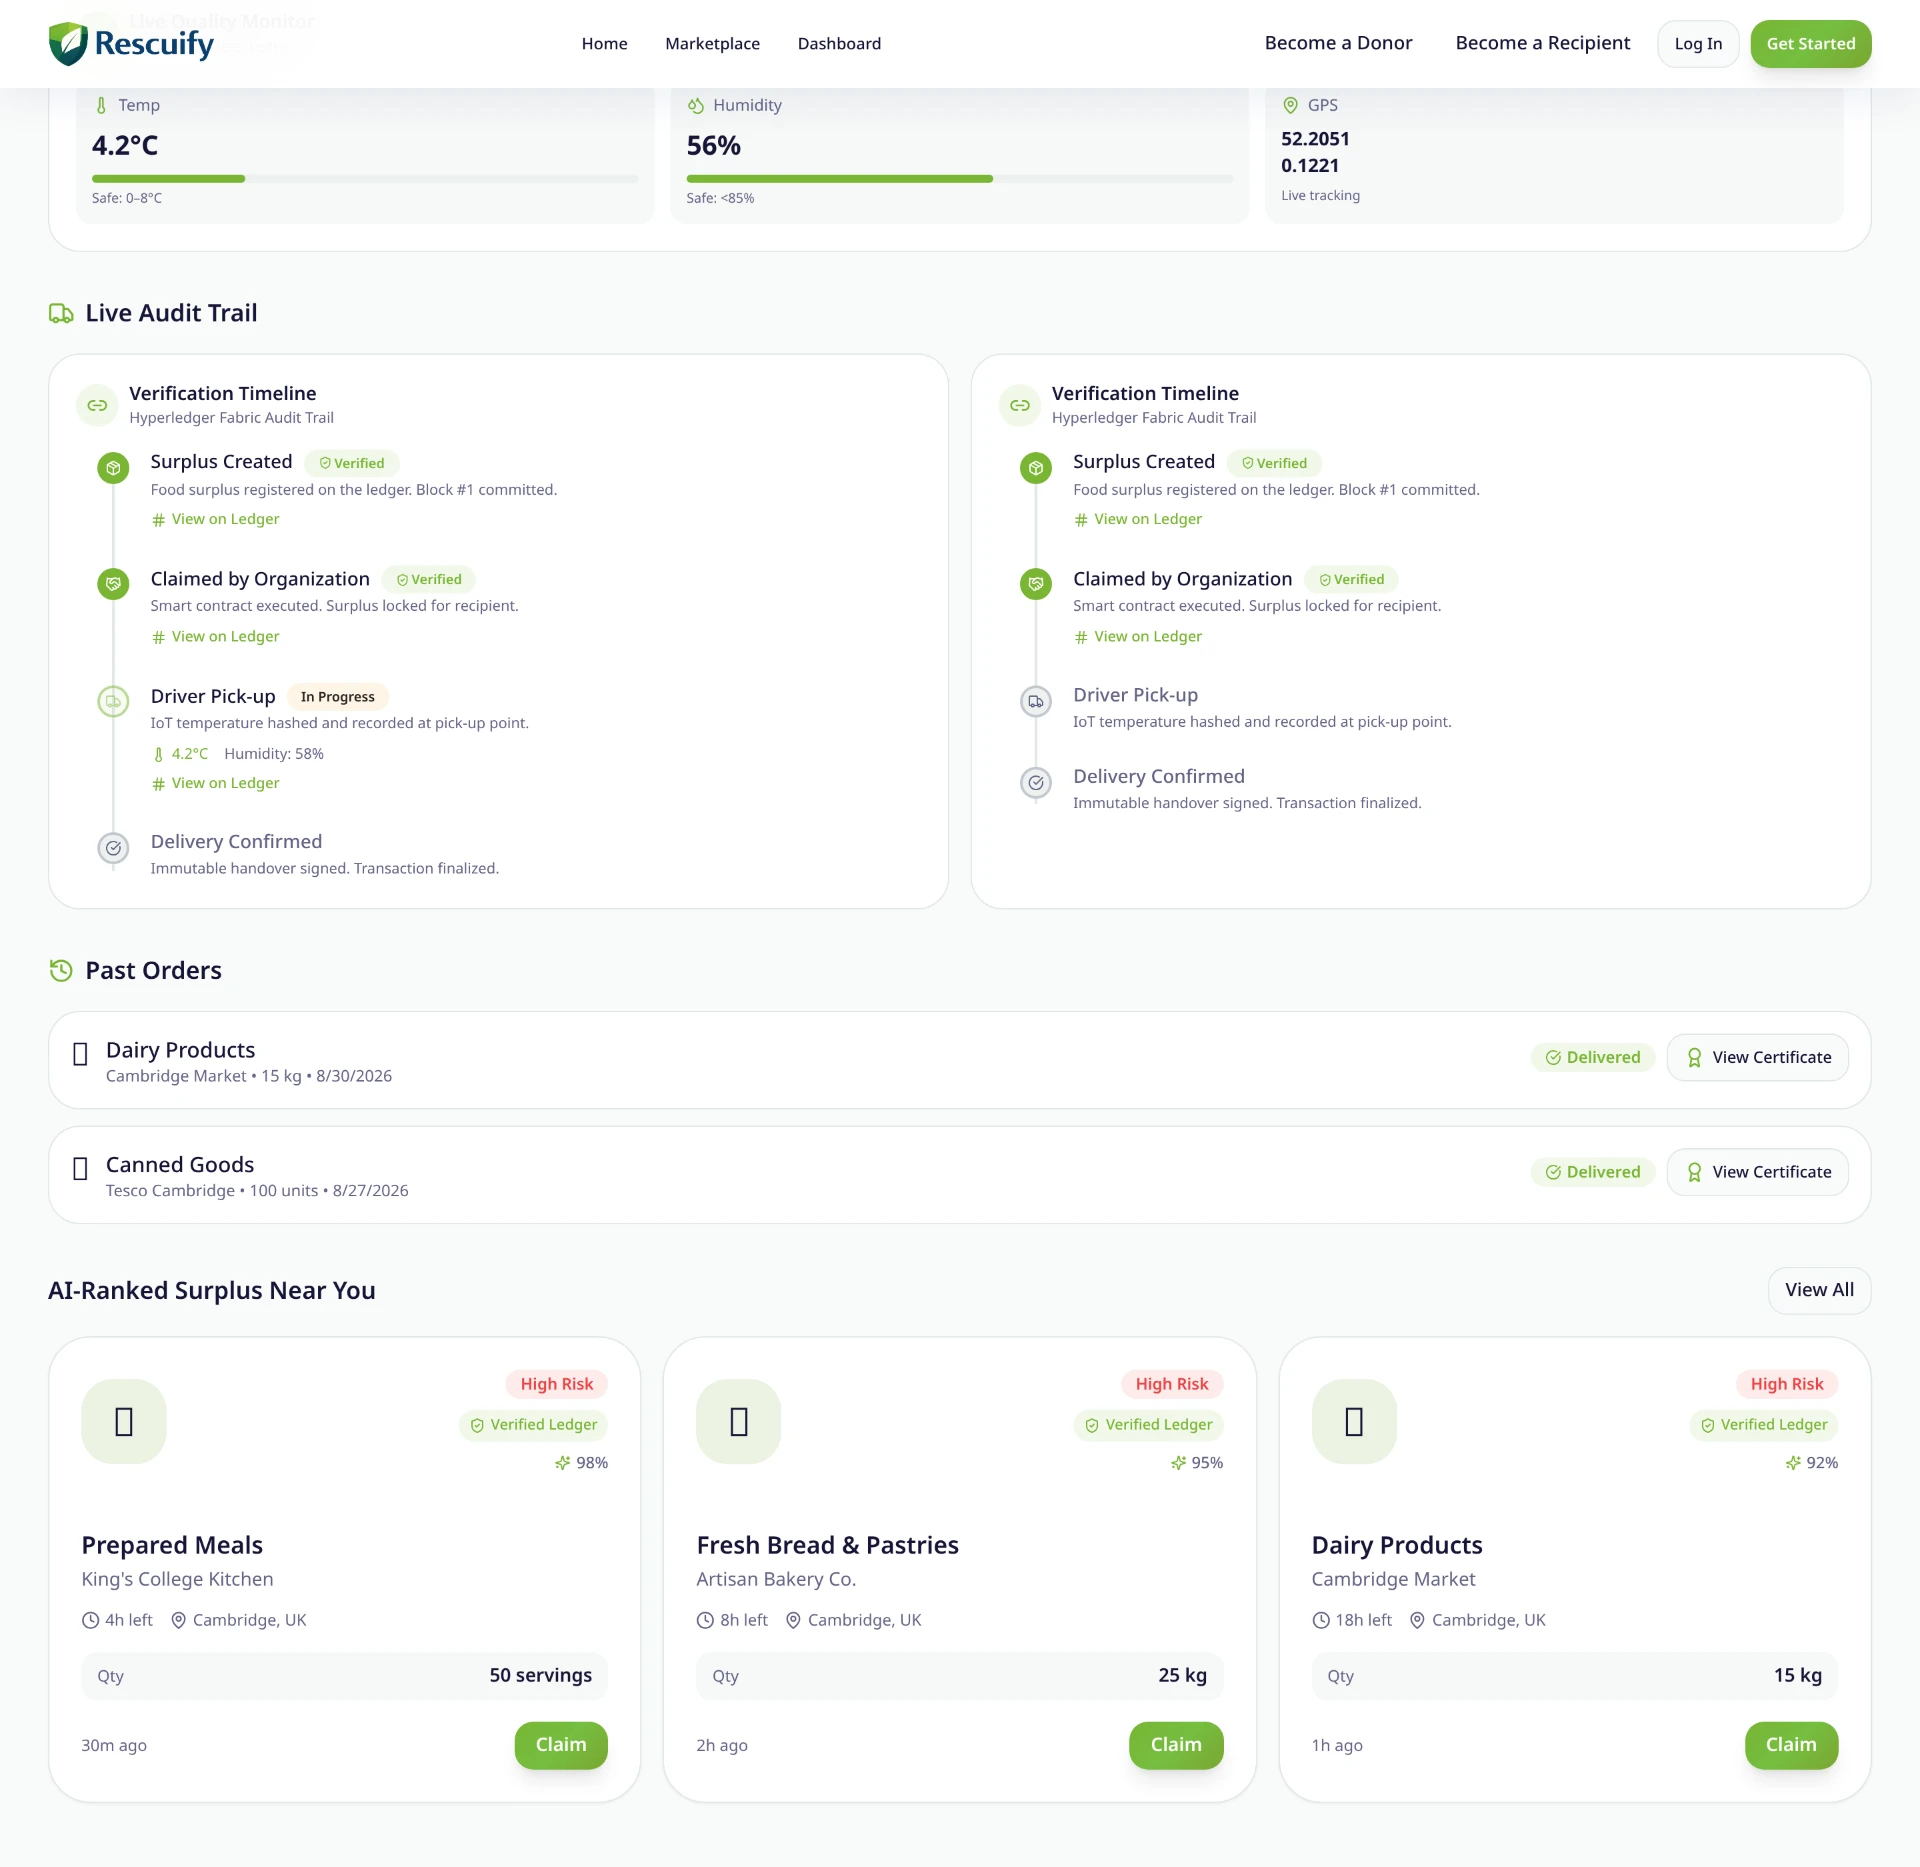Click the 25 kg quantity value
The width and height of the screenshot is (1920, 1867).
[1183, 1675]
